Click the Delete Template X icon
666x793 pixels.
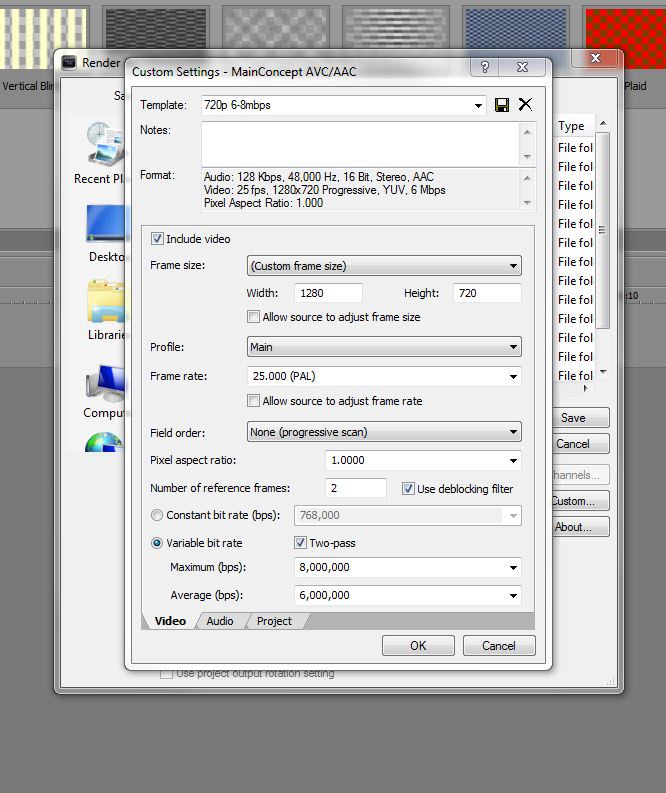click(525, 105)
